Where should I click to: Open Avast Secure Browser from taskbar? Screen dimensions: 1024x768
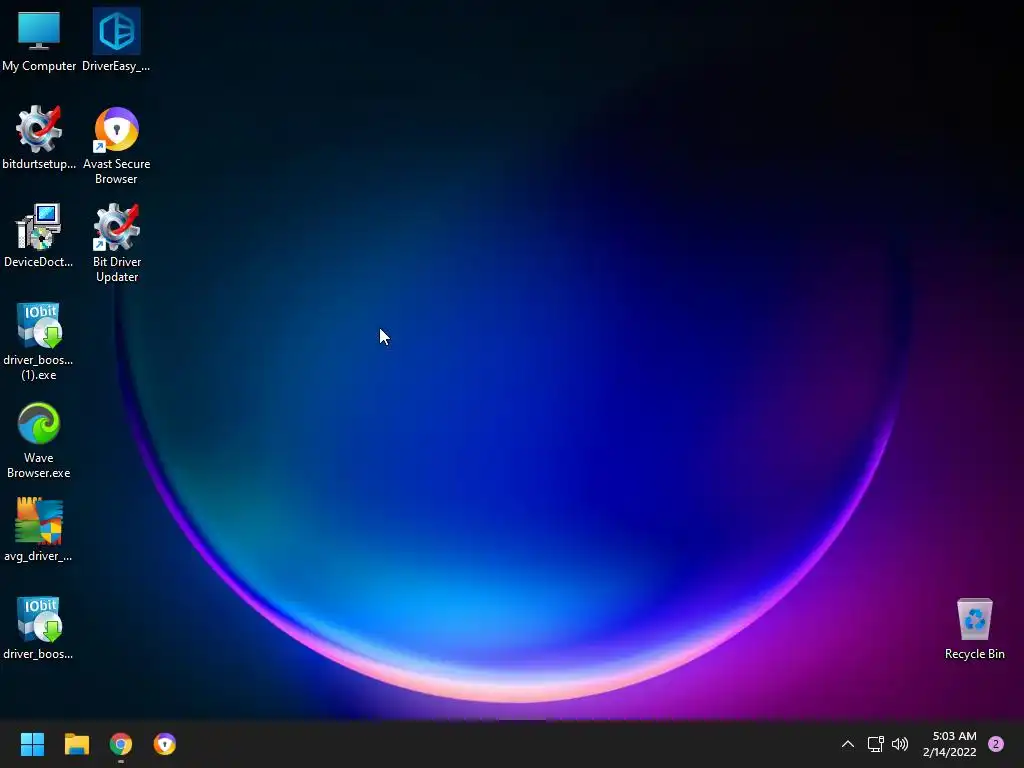coord(165,744)
